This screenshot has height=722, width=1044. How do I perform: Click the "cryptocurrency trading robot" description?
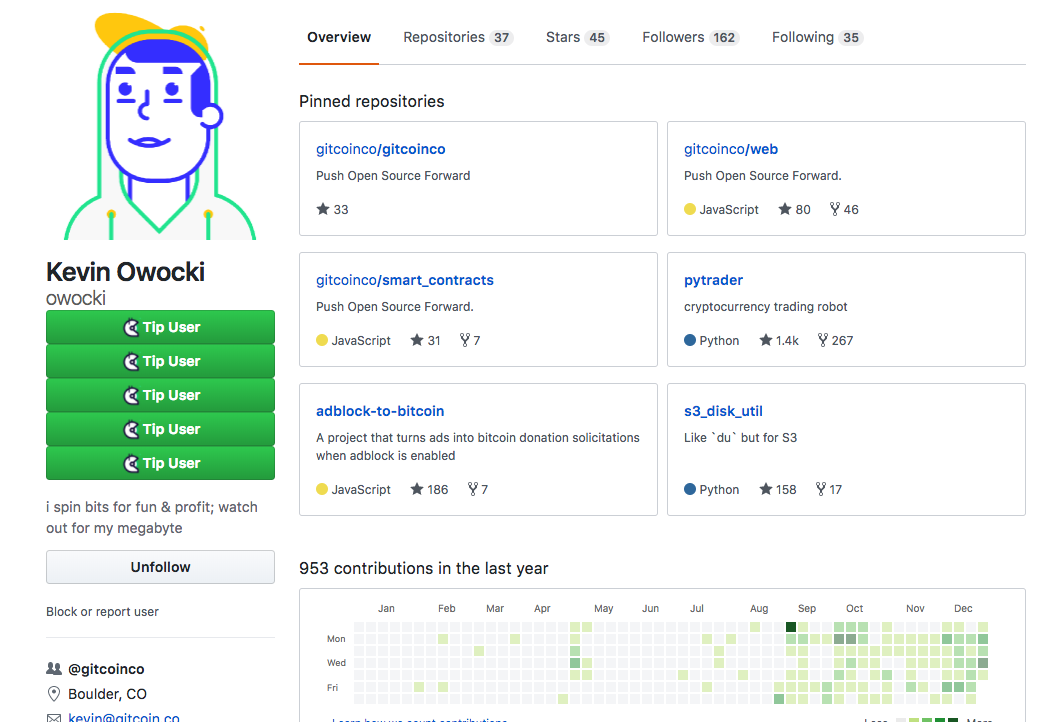pyautogui.click(x=766, y=306)
